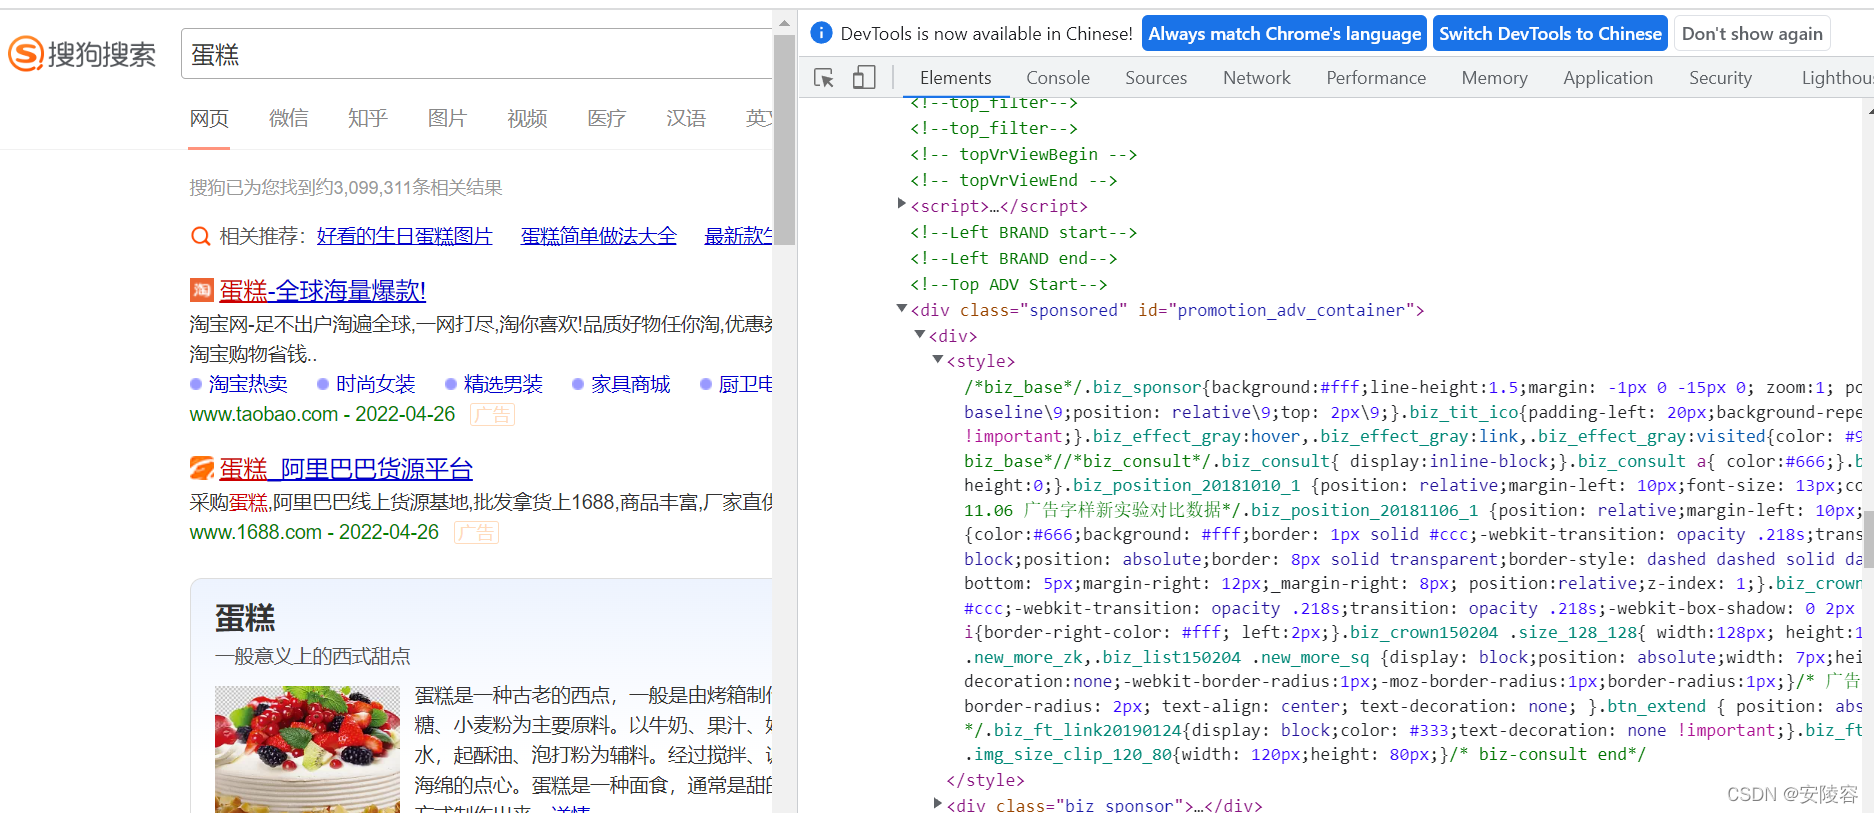
Task: Open the 蛋糕简单做法大全 related link
Action: point(598,236)
